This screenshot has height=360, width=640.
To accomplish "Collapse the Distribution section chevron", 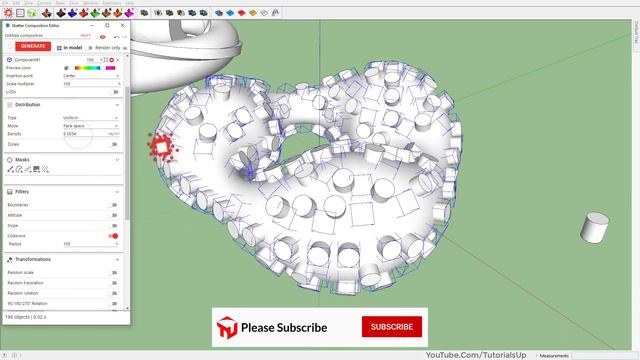I will 117,105.
